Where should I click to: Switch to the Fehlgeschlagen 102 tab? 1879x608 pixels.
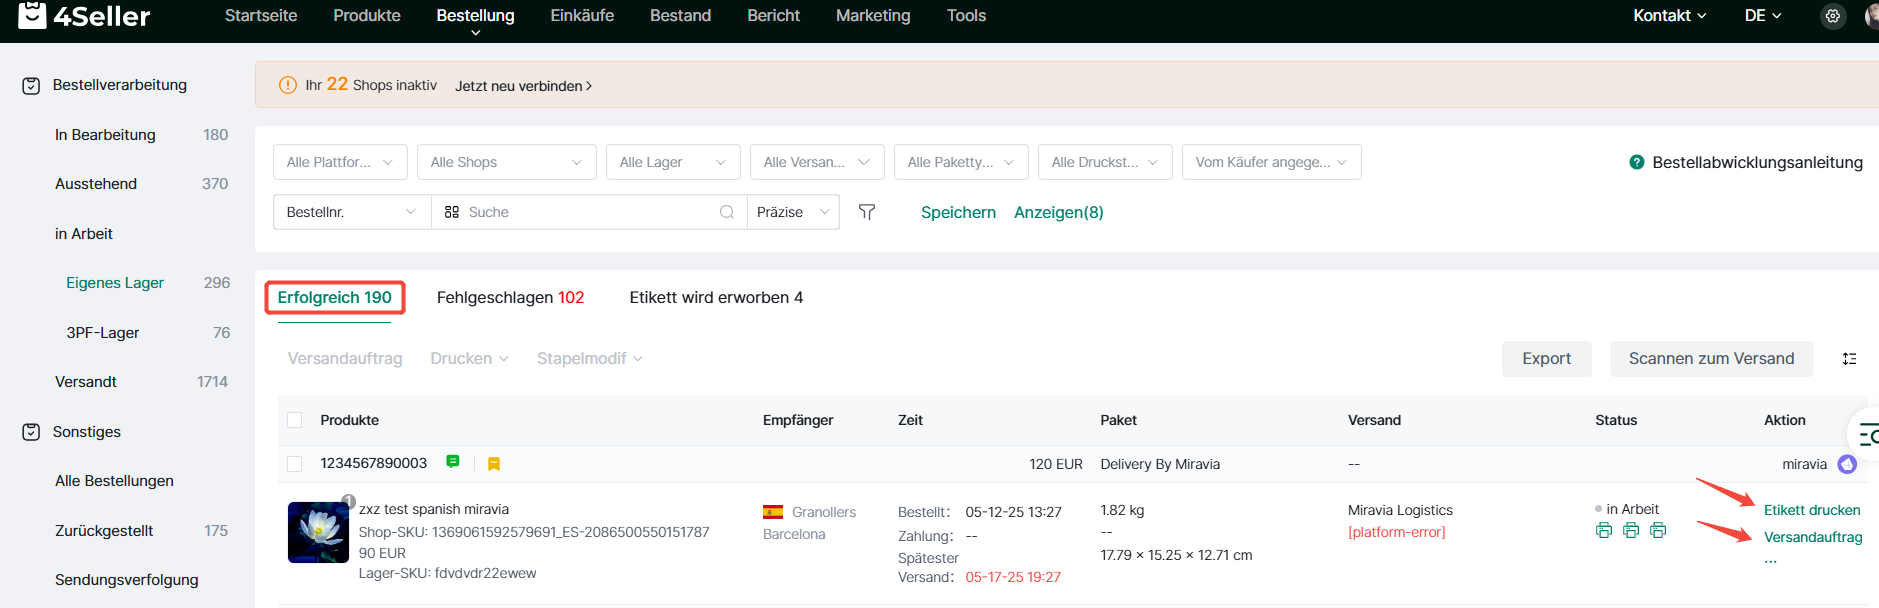point(510,298)
